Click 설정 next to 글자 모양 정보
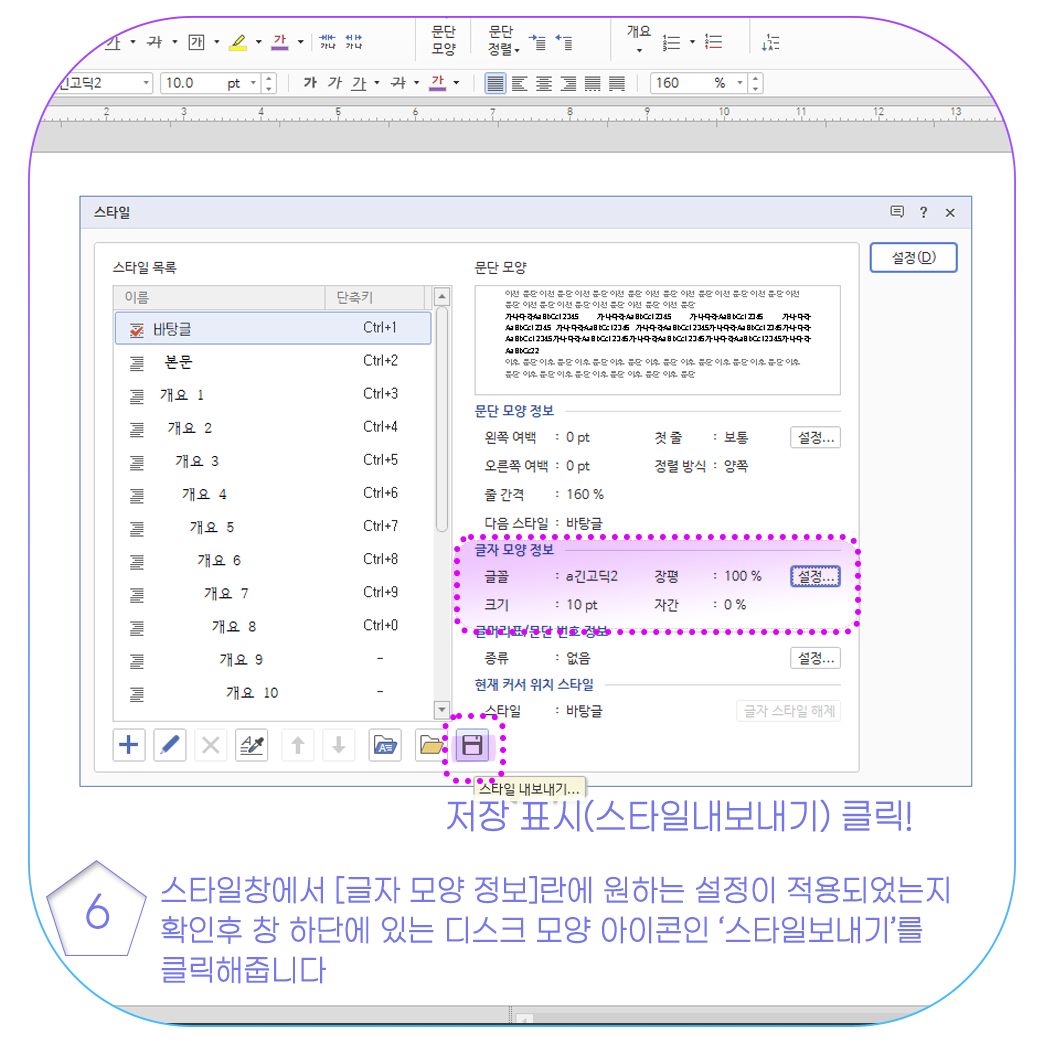The height and width of the screenshot is (1042, 1043). coord(818,576)
